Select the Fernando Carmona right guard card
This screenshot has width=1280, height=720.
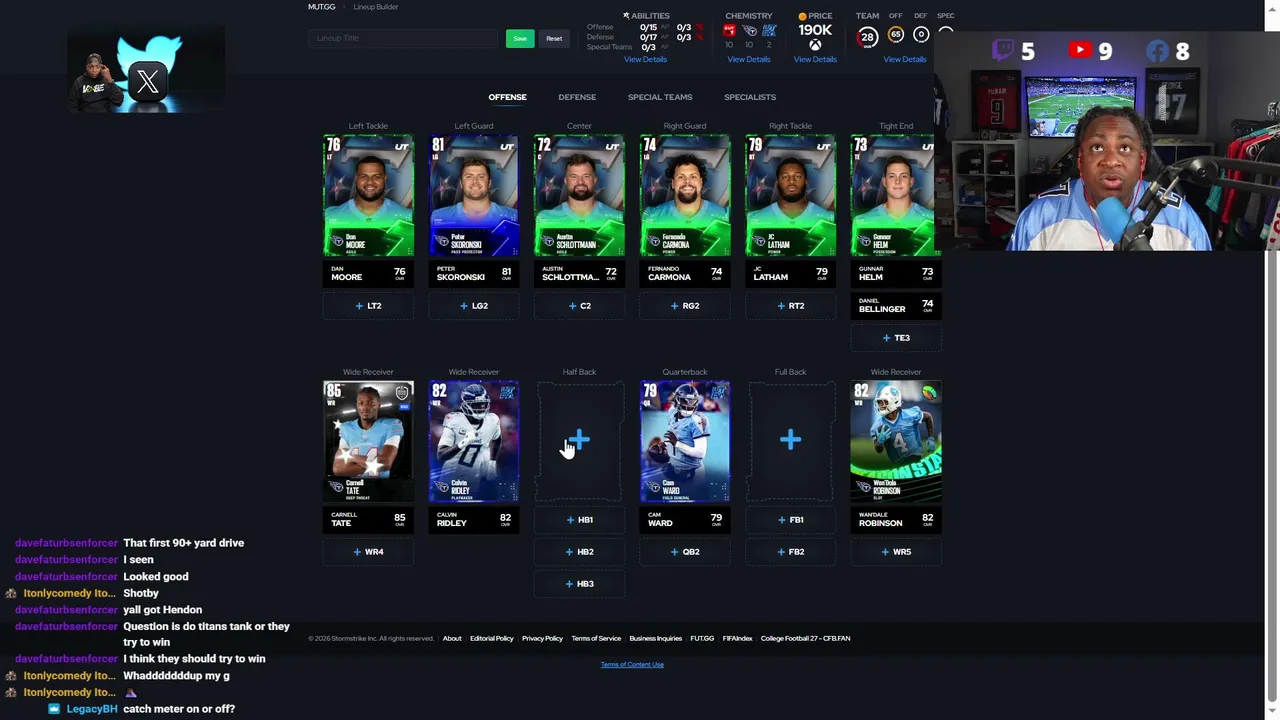click(685, 196)
